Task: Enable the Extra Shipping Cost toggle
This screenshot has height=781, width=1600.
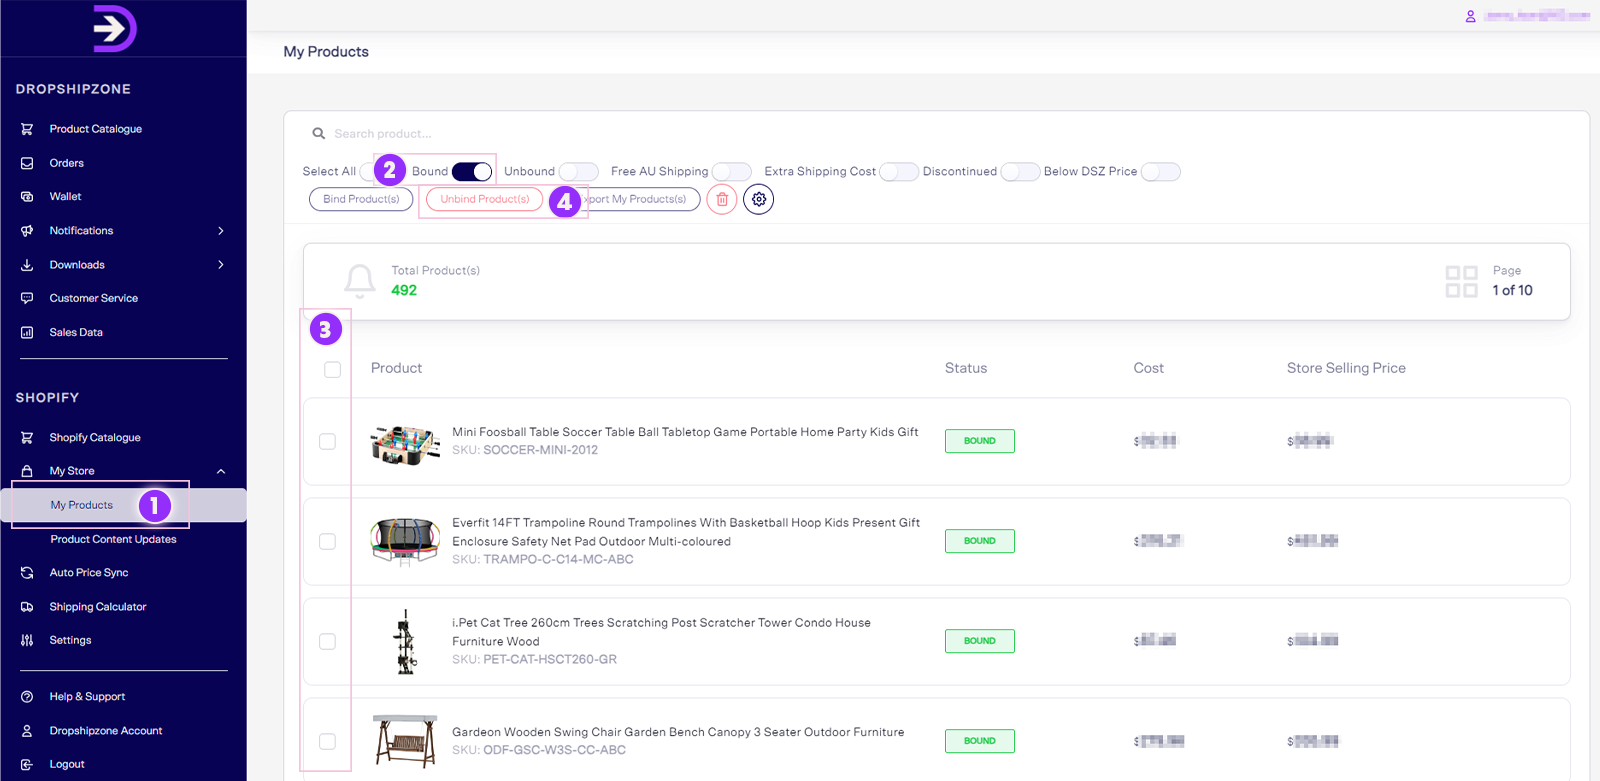Action: coord(899,171)
